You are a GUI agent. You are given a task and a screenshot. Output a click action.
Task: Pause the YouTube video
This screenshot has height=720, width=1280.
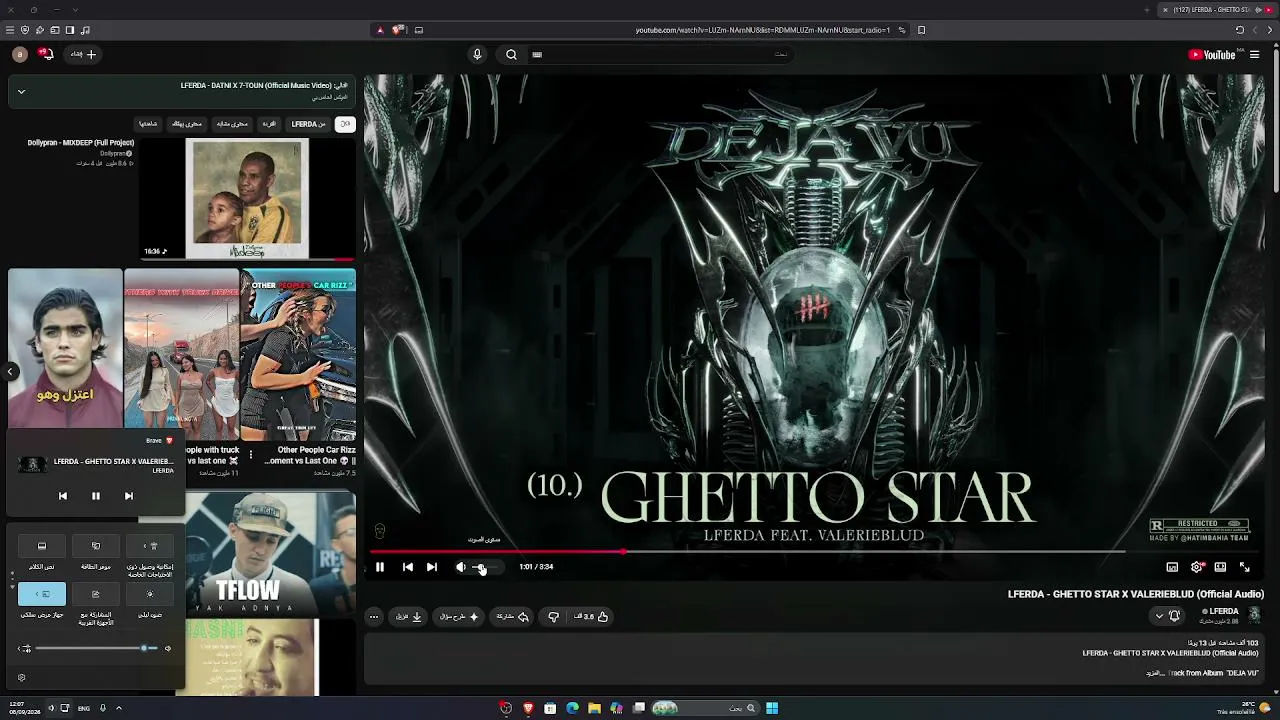(380, 567)
